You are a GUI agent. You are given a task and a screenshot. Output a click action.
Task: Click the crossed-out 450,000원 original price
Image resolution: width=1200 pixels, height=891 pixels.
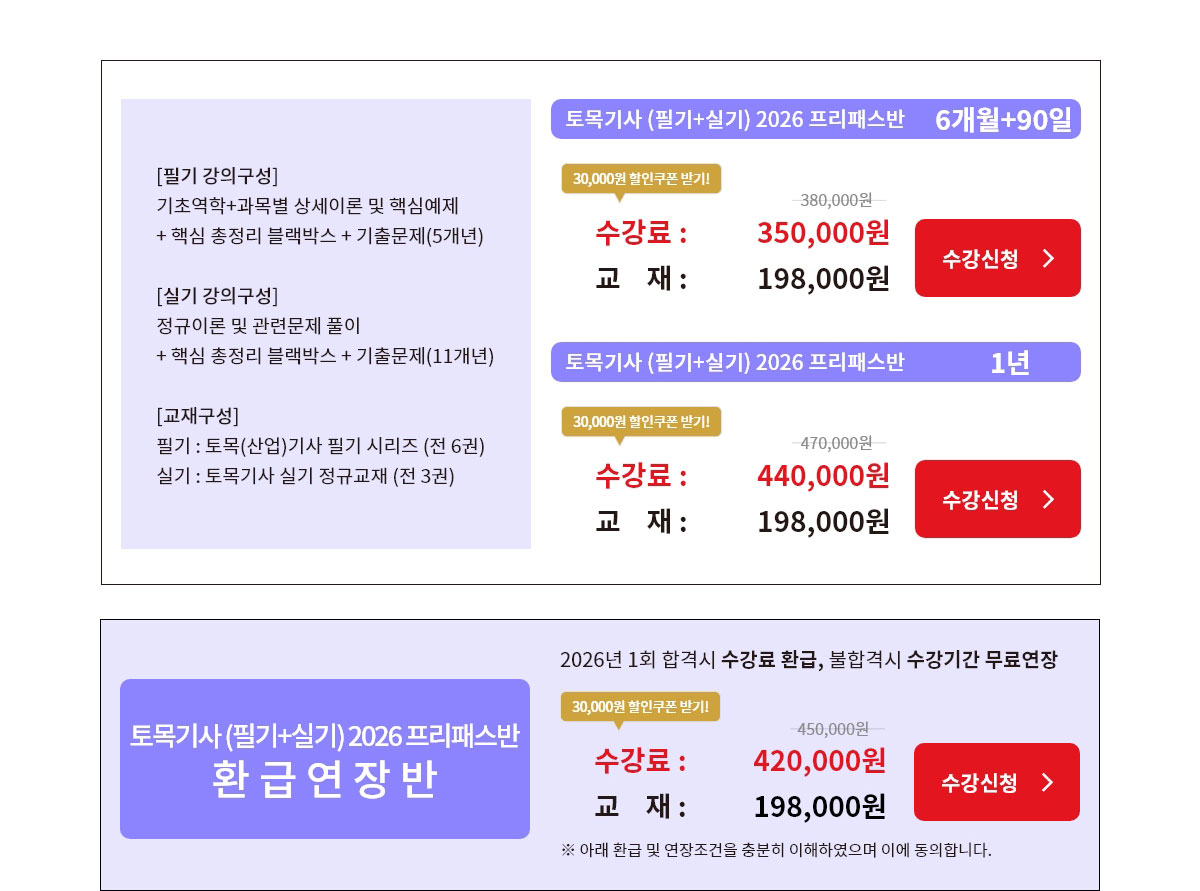click(833, 729)
